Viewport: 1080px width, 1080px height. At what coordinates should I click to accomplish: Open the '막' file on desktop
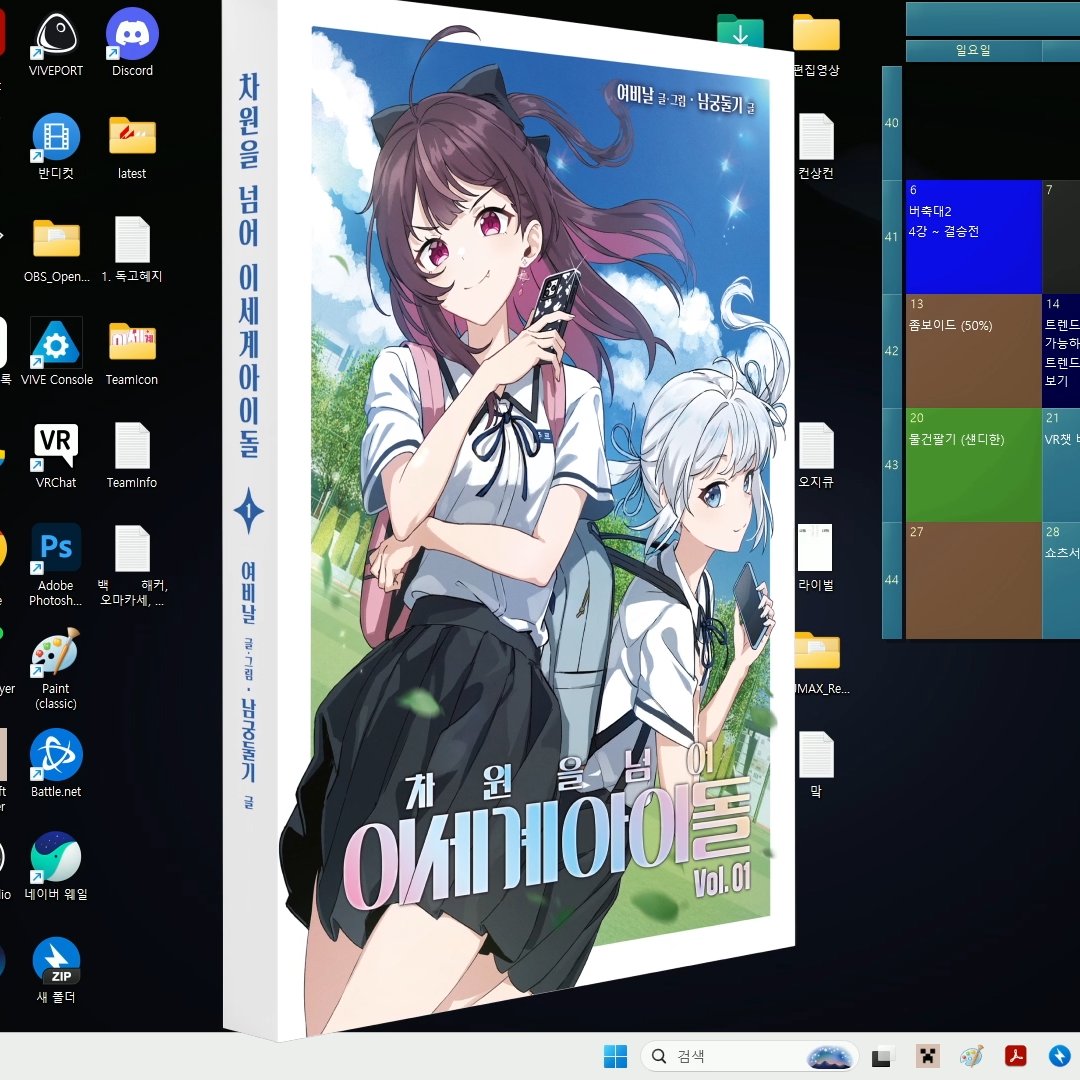coord(816,764)
